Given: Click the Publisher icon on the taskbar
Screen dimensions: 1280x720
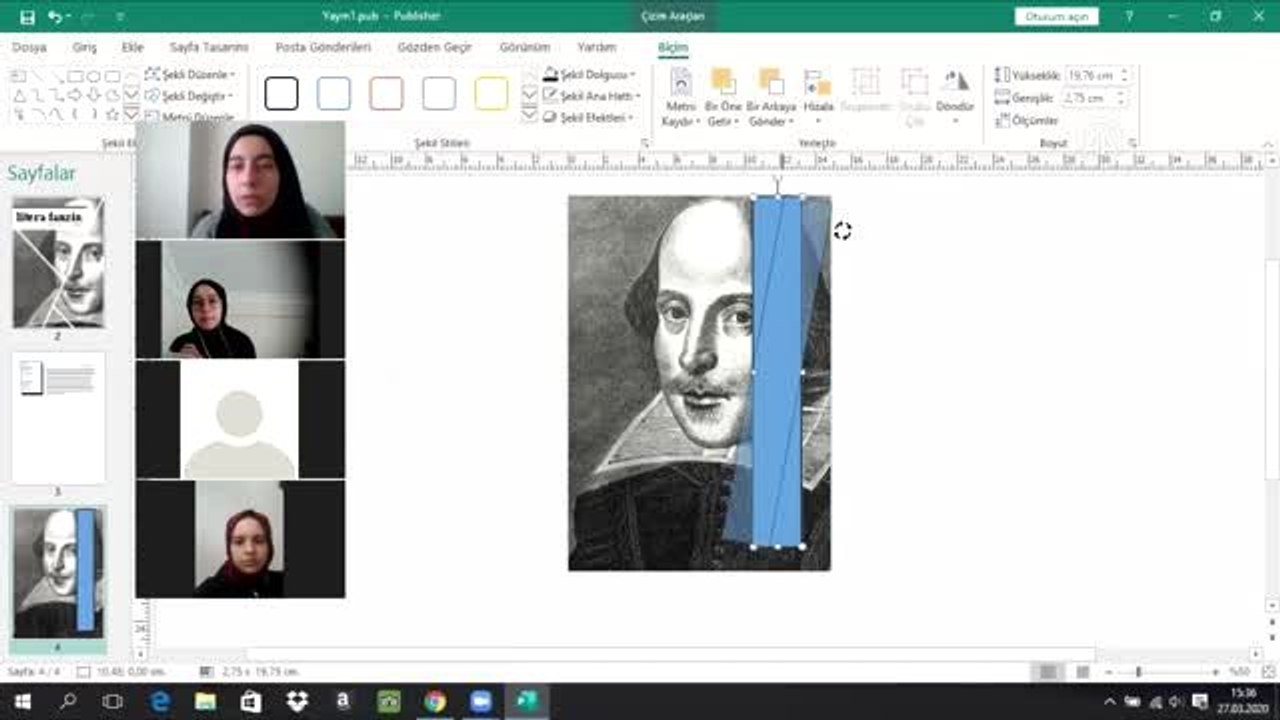Looking at the screenshot, I should [527, 701].
